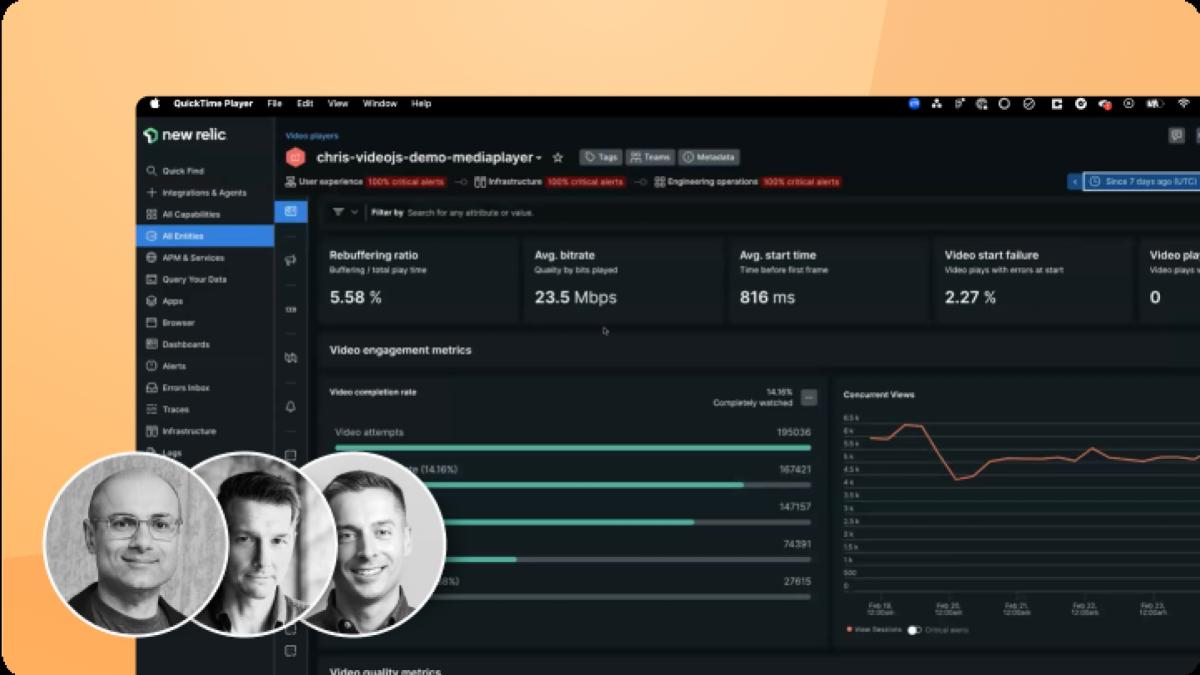The width and height of the screenshot is (1200, 675).
Task: Click the New Relic logo
Action: point(185,135)
